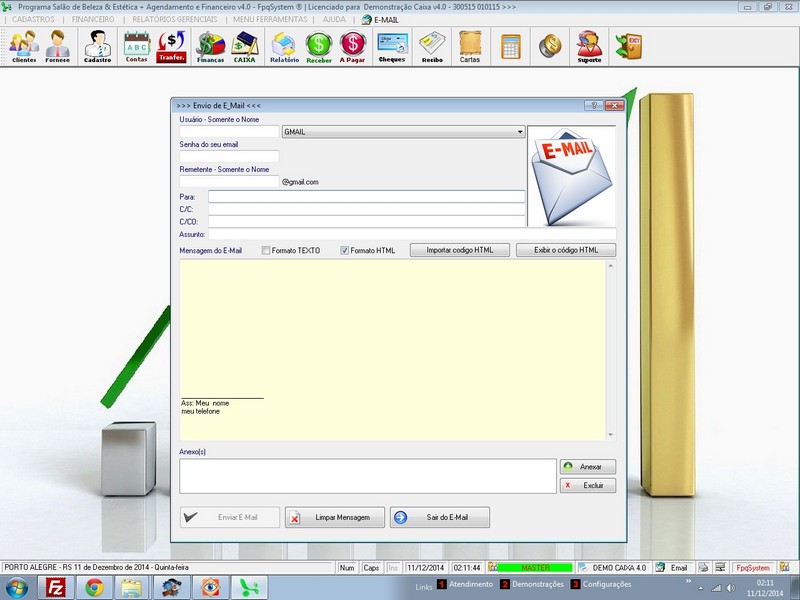Open the Cartas scroll icon
Viewport: 800px width, 600px height.
coord(470,46)
